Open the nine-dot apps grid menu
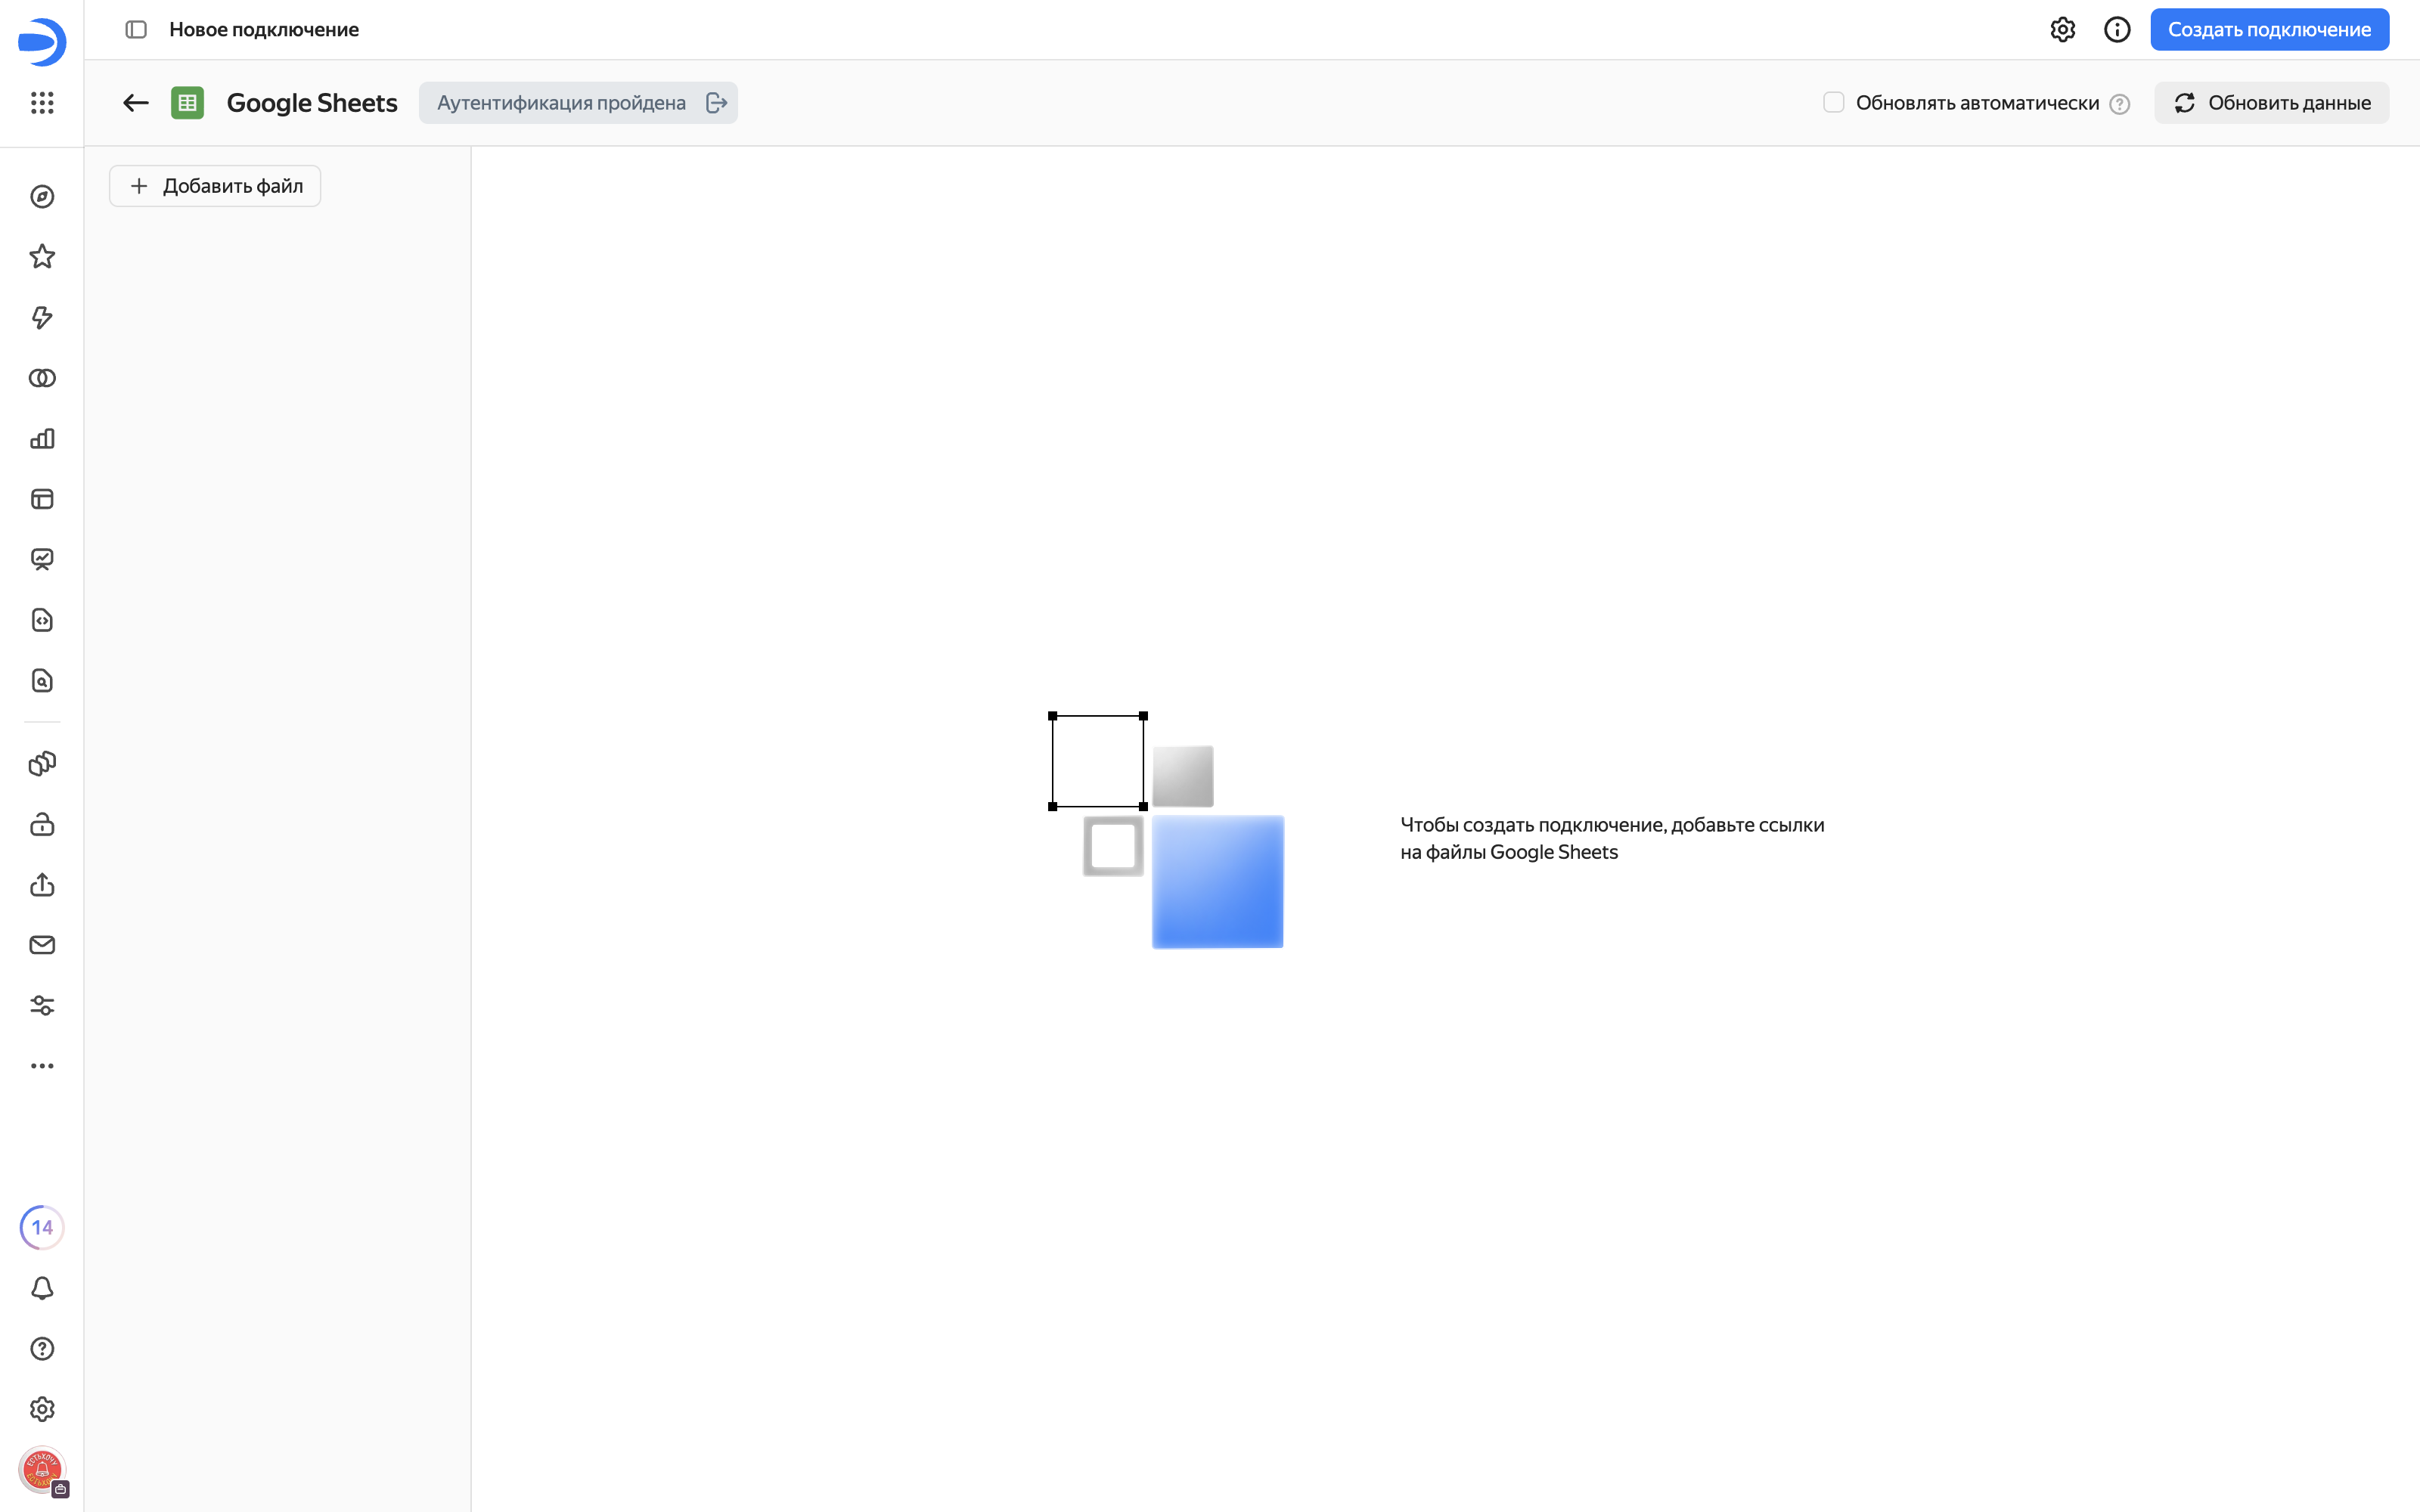The image size is (2420, 1512). tap(42, 103)
